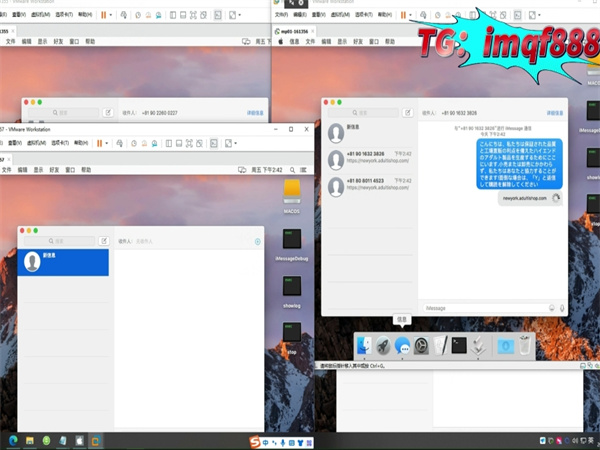
Task: Click the microphone icon beside the iMessage field
Action: click(x=562, y=307)
